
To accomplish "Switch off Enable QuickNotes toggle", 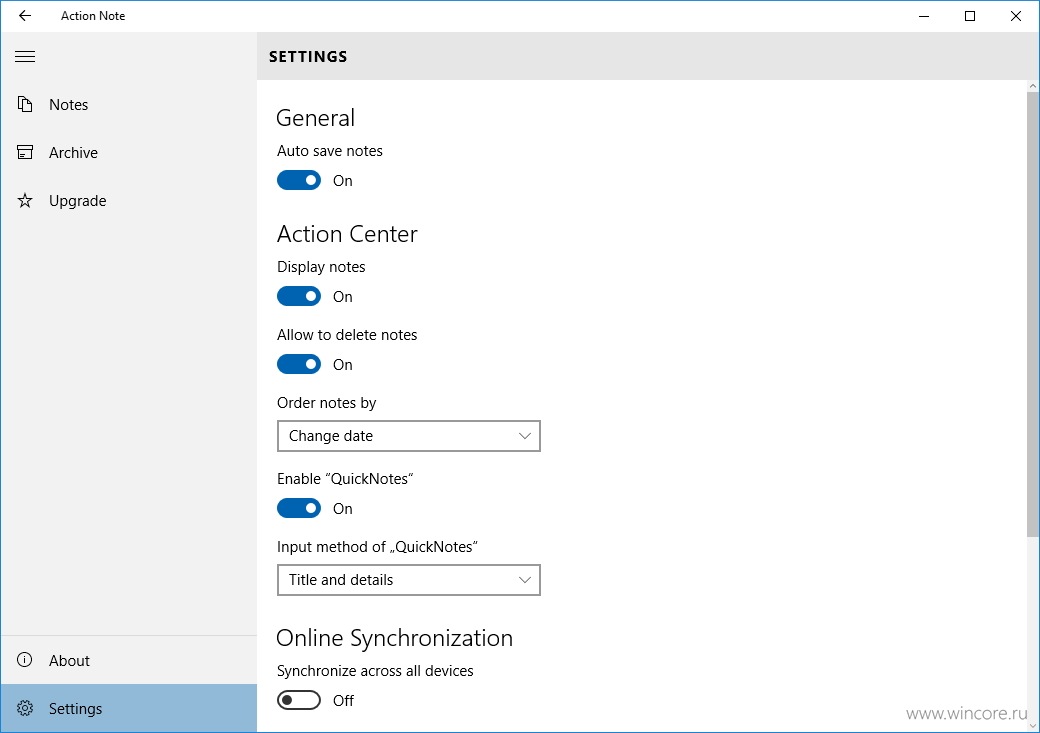I will click(298, 508).
